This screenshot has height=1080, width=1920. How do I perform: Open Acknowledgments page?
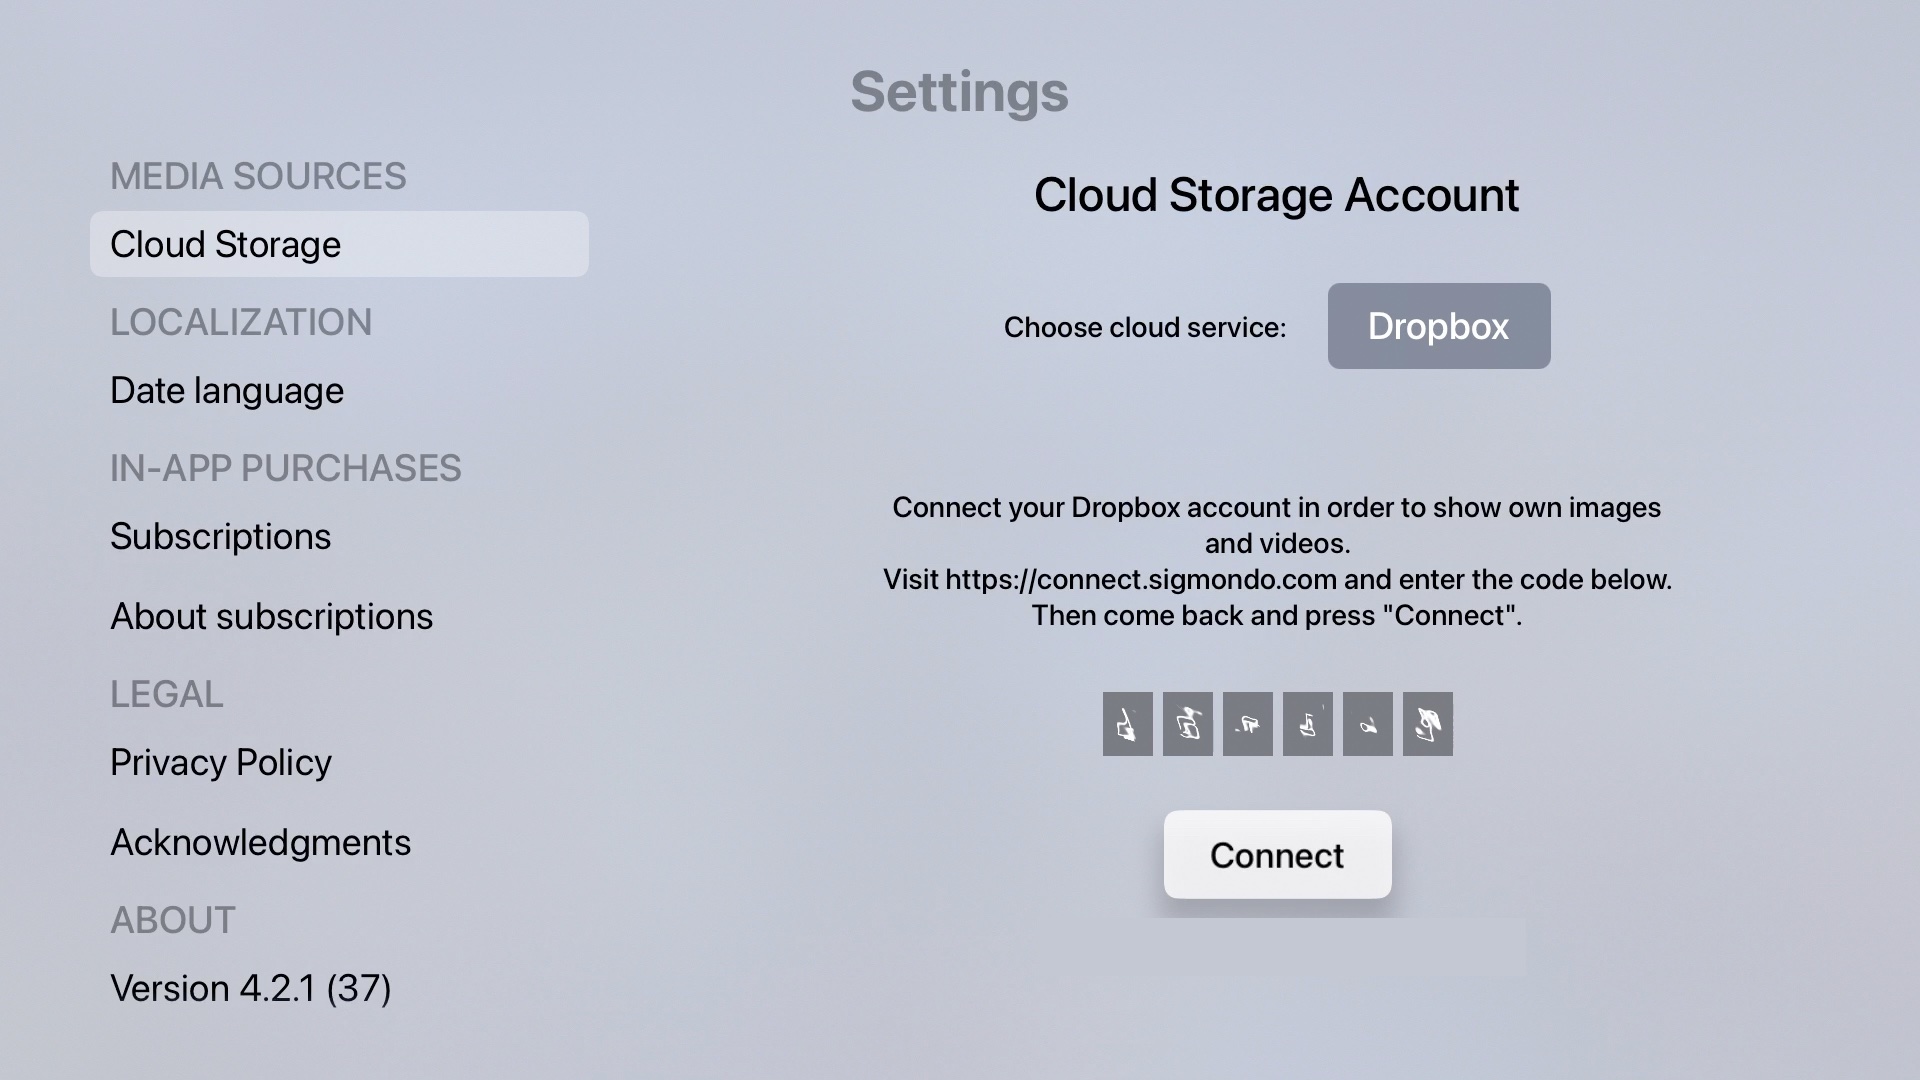click(x=260, y=842)
